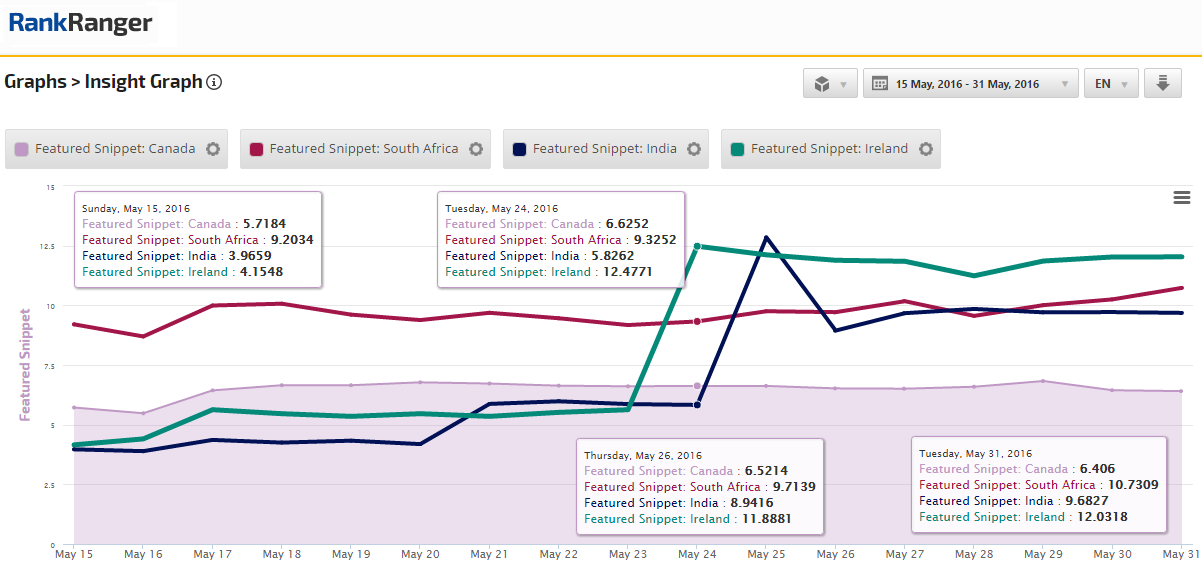Screen dimensions: 1202x569
Task: Click the info icon beside Insight Graph
Action: [214, 82]
